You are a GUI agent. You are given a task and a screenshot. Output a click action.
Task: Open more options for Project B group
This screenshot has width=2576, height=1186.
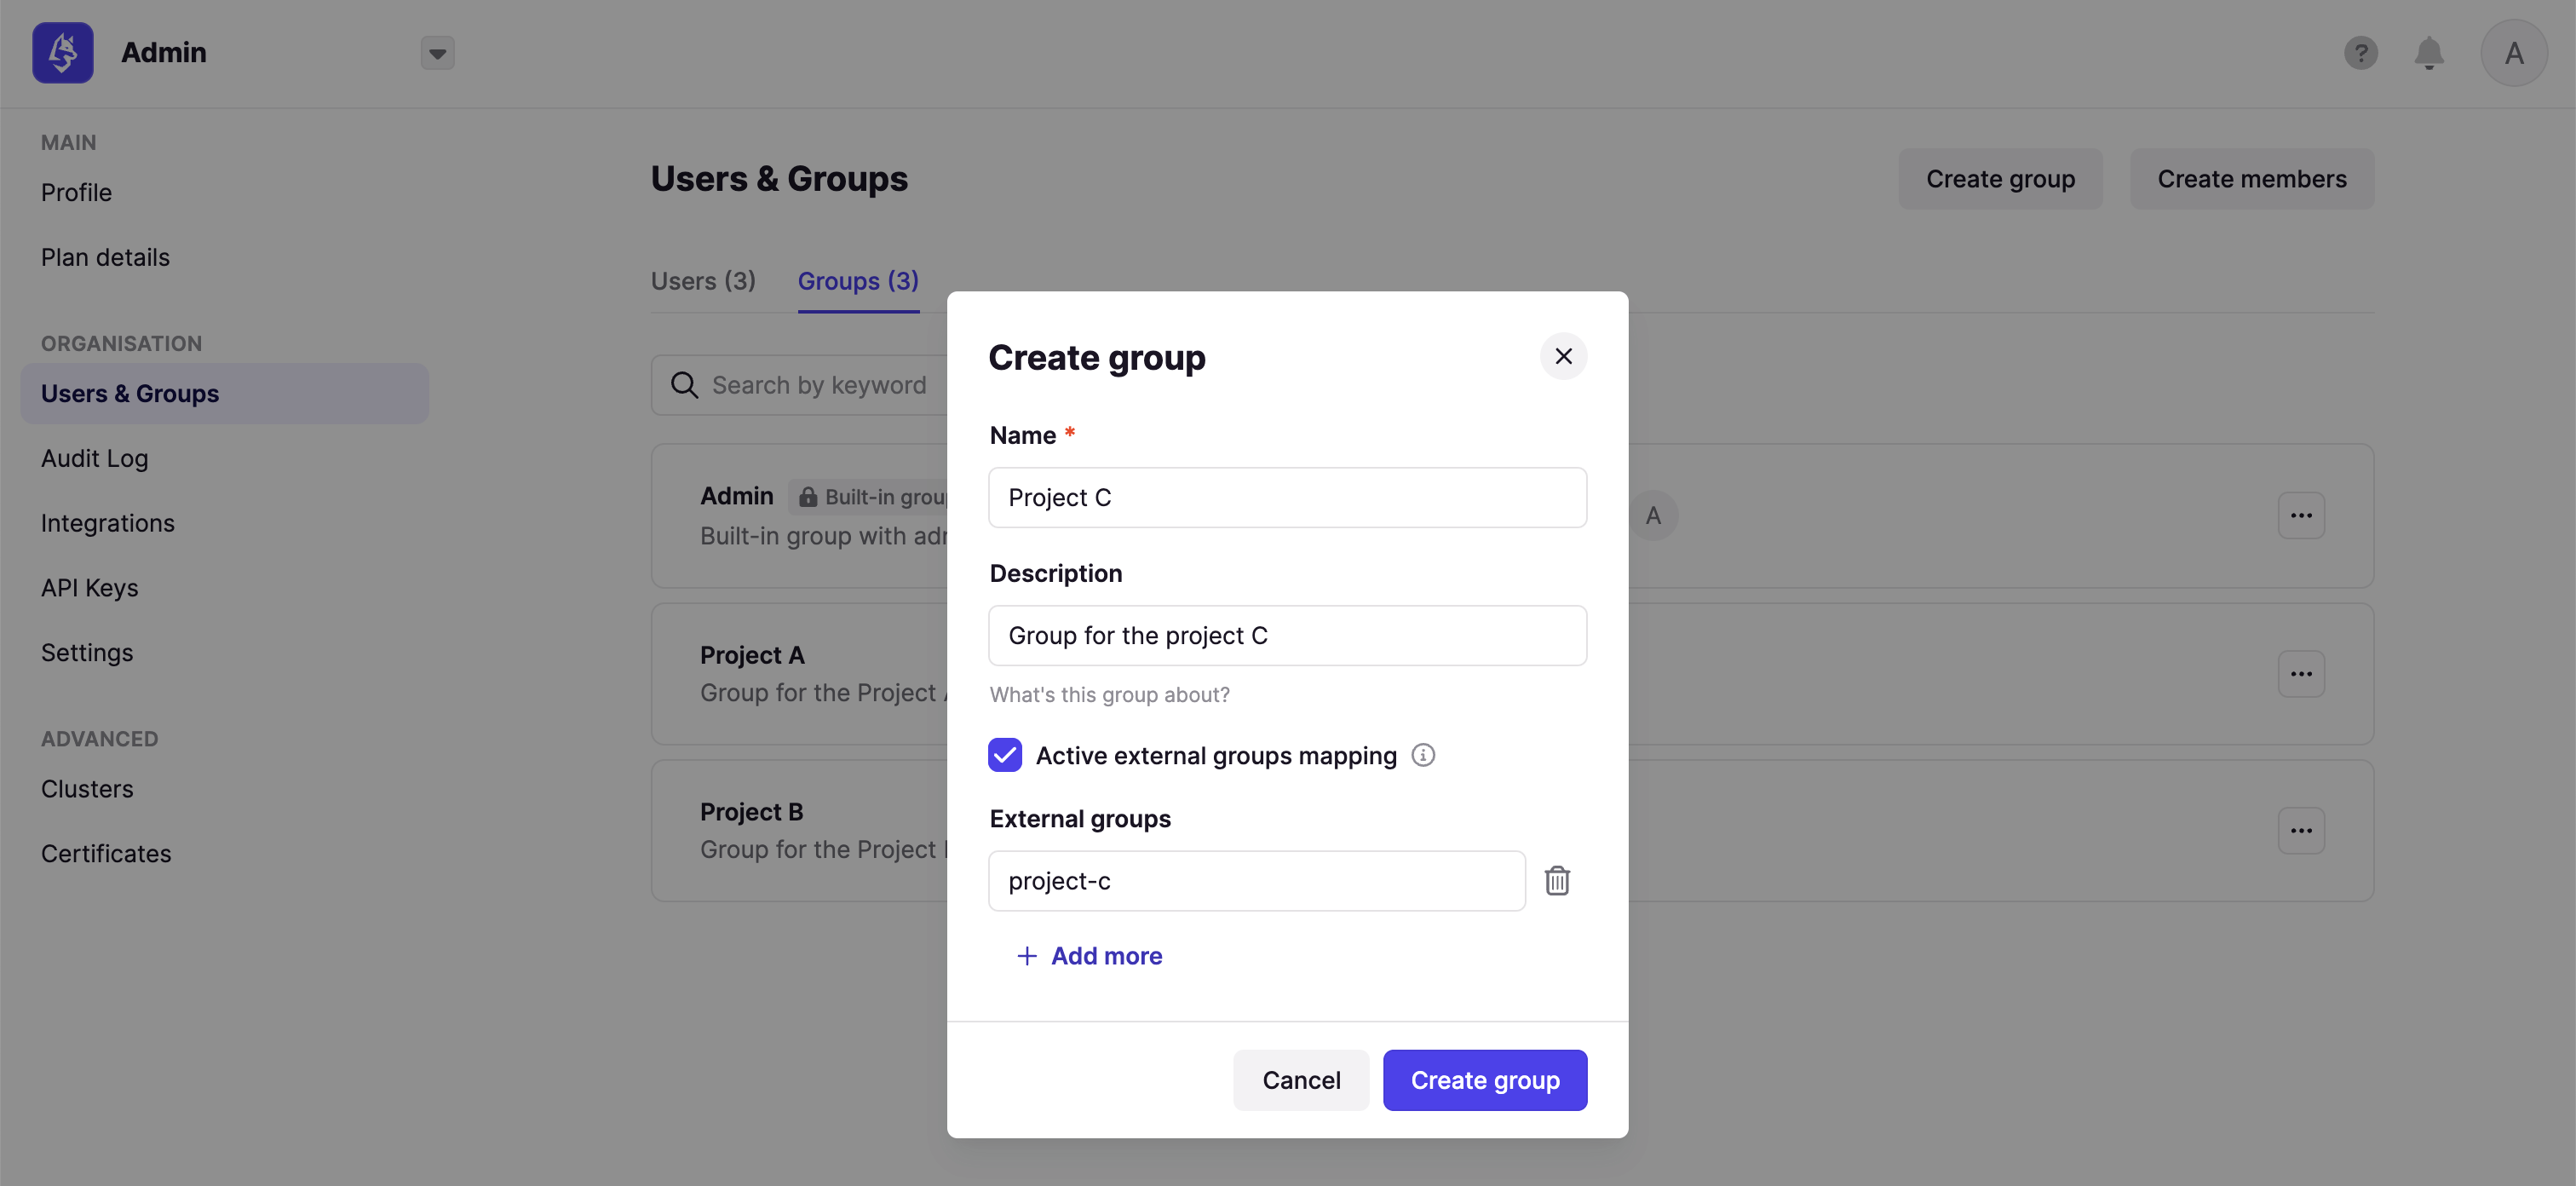(2301, 831)
